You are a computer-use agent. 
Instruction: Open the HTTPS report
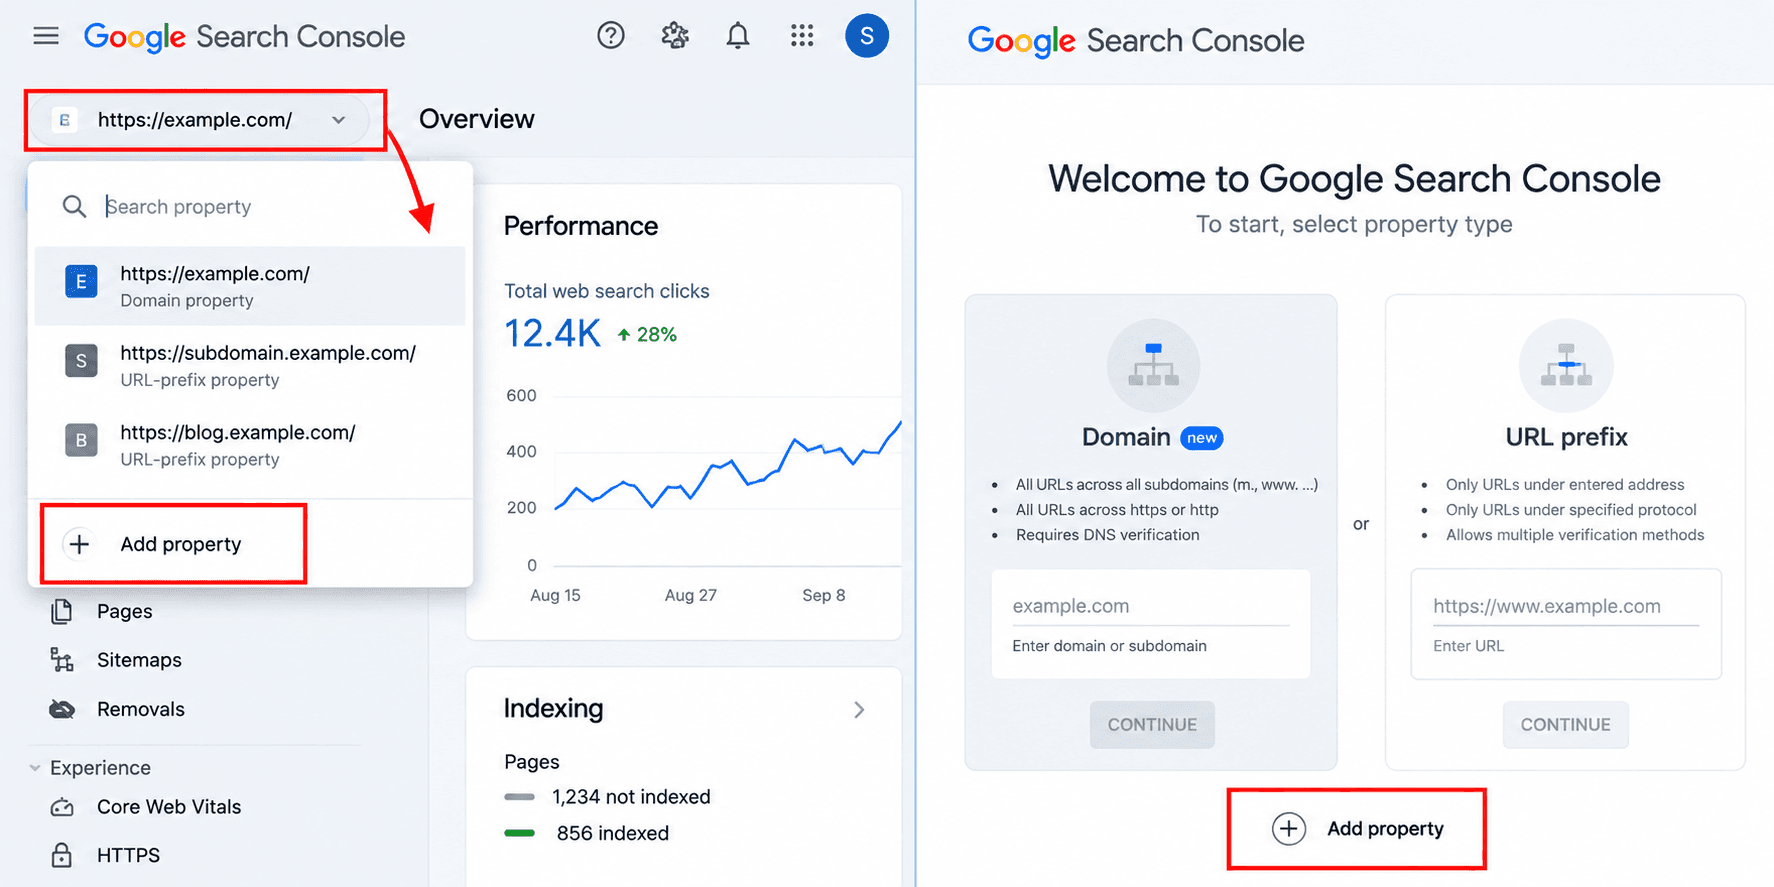pyautogui.click(x=128, y=855)
